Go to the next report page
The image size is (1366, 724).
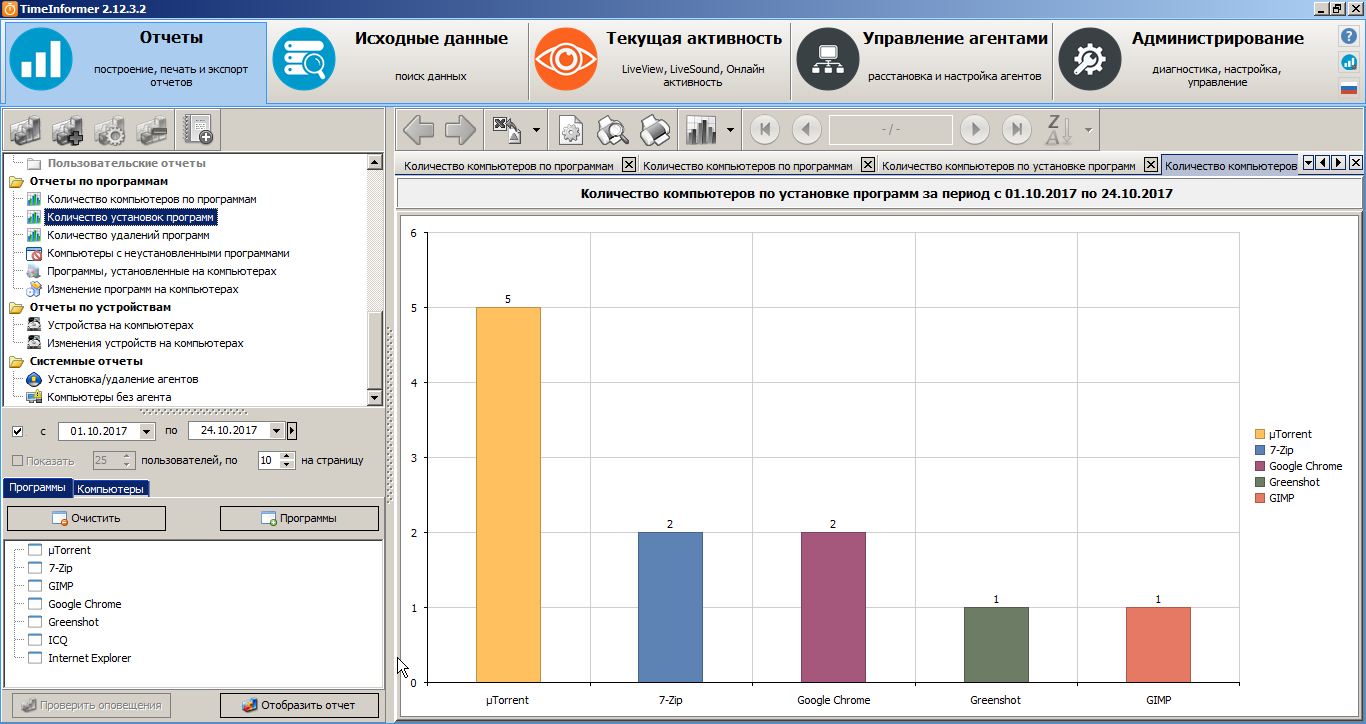point(974,129)
